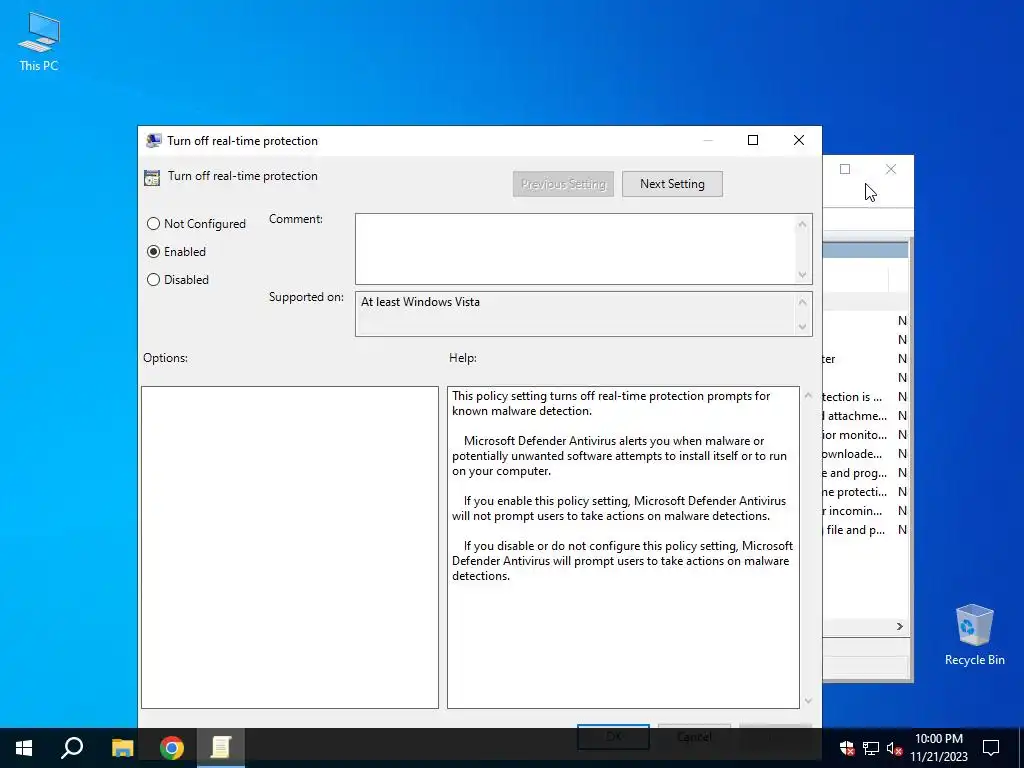Click the Comment box scroll-down arrow
1024x768 pixels.
(803, 275)
